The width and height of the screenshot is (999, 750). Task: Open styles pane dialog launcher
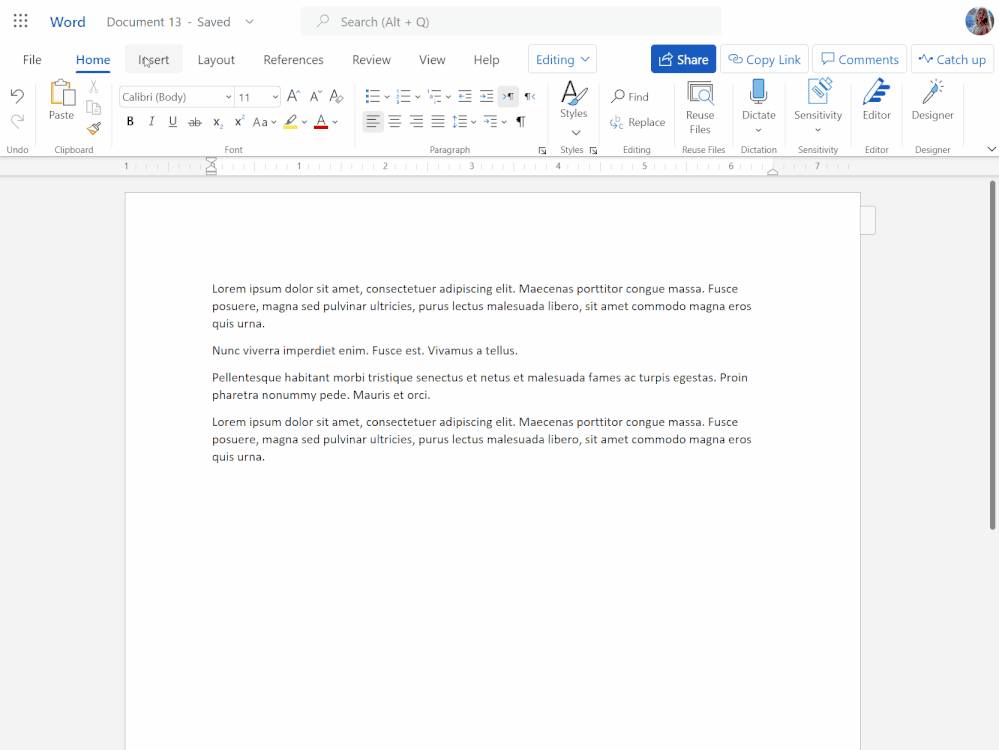tap(593, 150)
